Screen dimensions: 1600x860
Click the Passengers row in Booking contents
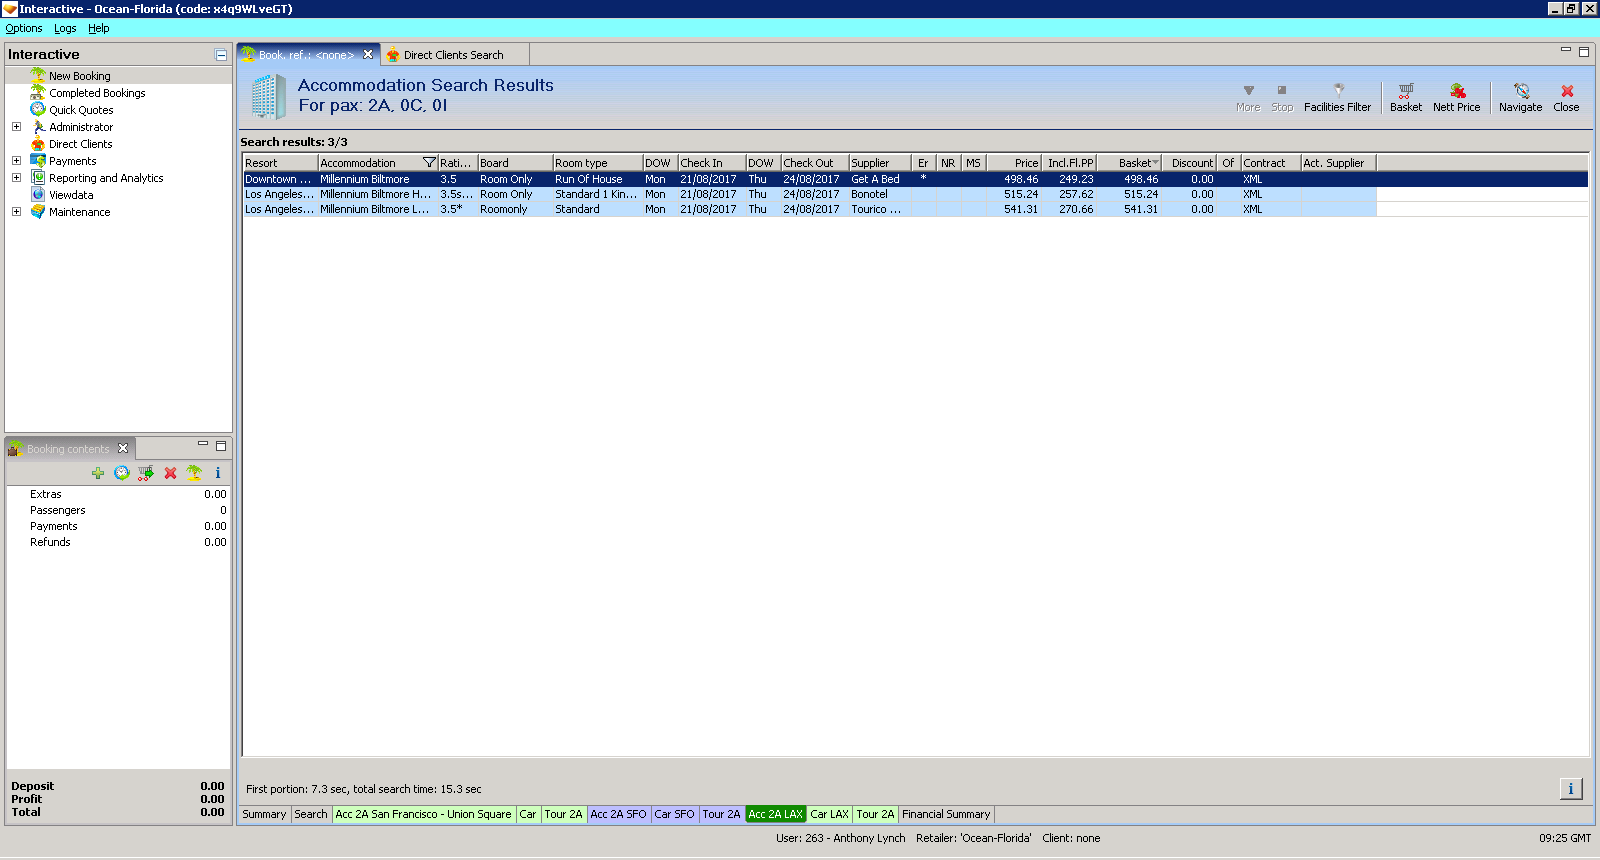(x=118, y=510)
